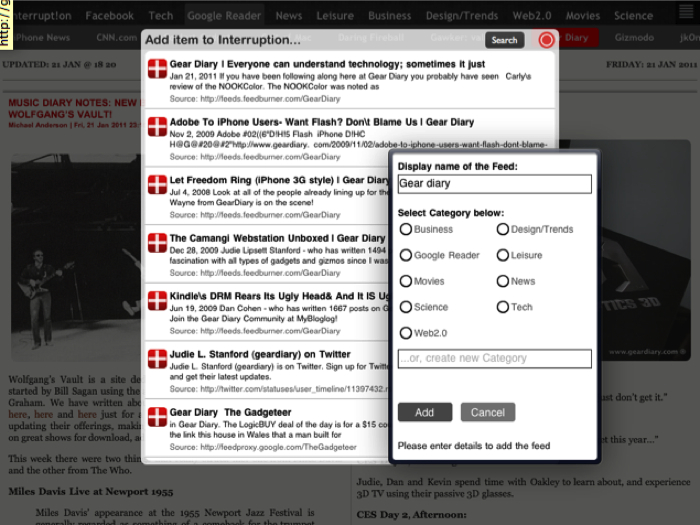Open the menu lines icon at top right

pyautogui.click(x=686, y=11)
